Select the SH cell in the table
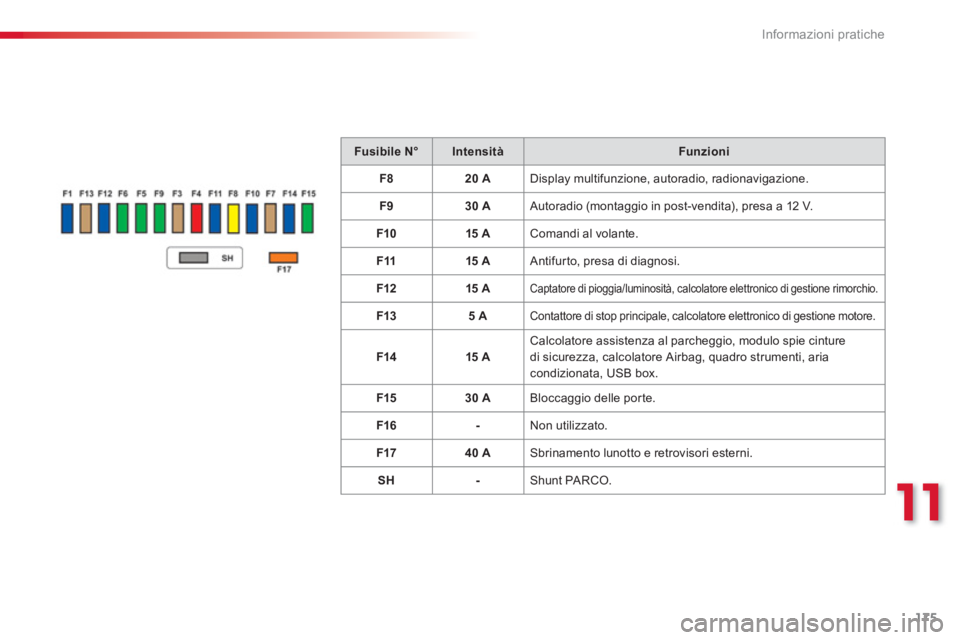The height and width of the screenshot is (640, 960). tap(386, 481)
